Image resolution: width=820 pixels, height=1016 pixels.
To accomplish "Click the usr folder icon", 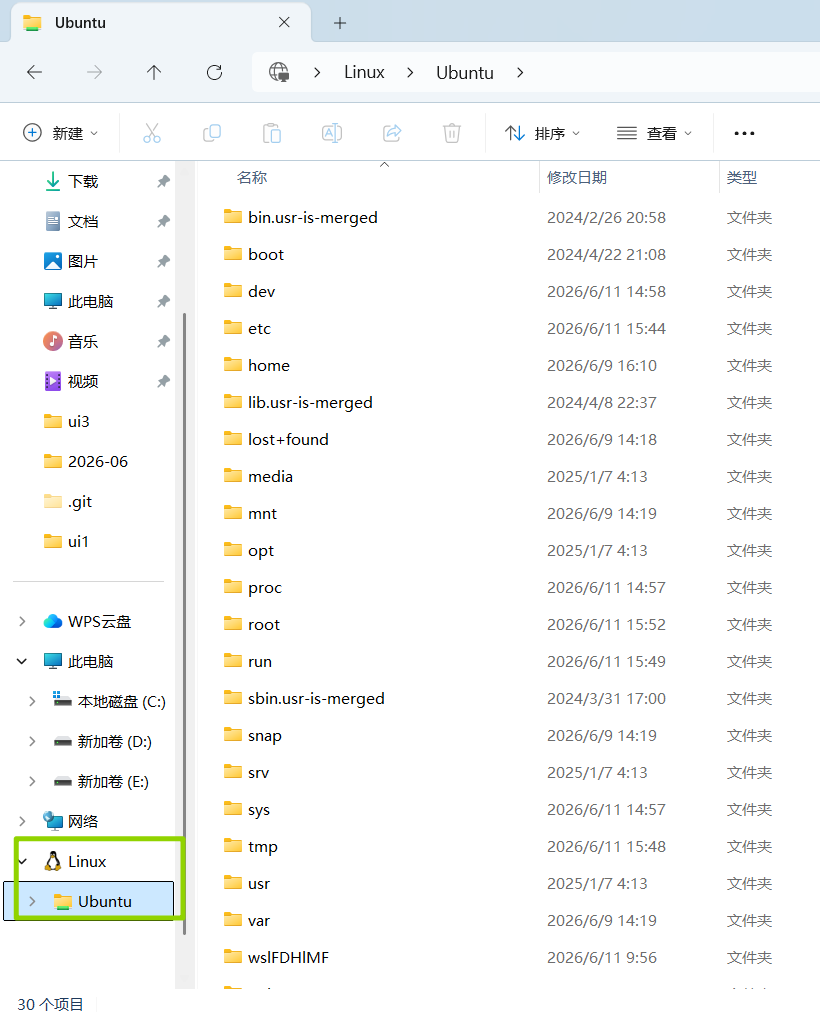I will [x=233, y=883].
